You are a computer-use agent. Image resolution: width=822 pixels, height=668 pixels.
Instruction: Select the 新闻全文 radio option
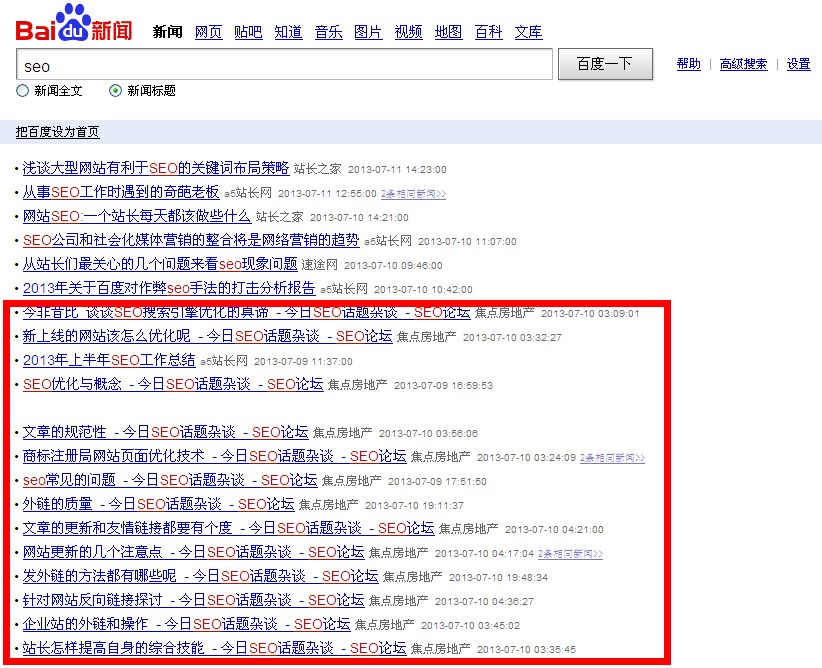(x=22, y=90)
